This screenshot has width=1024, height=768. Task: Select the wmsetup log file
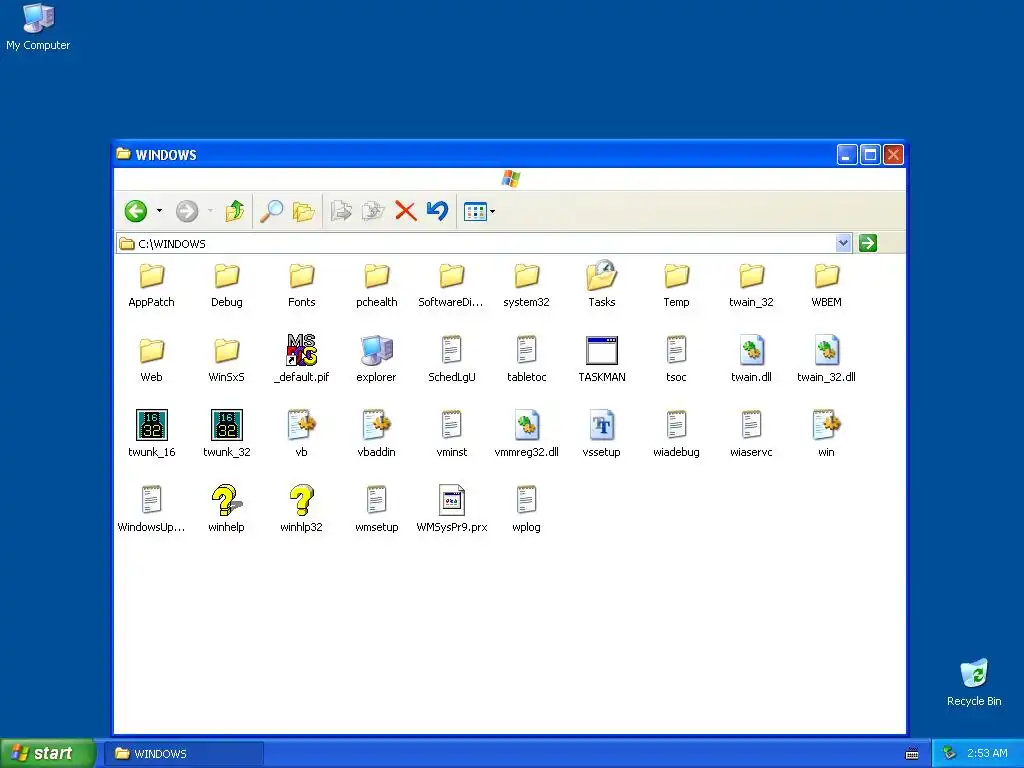[x=377, y=509]
